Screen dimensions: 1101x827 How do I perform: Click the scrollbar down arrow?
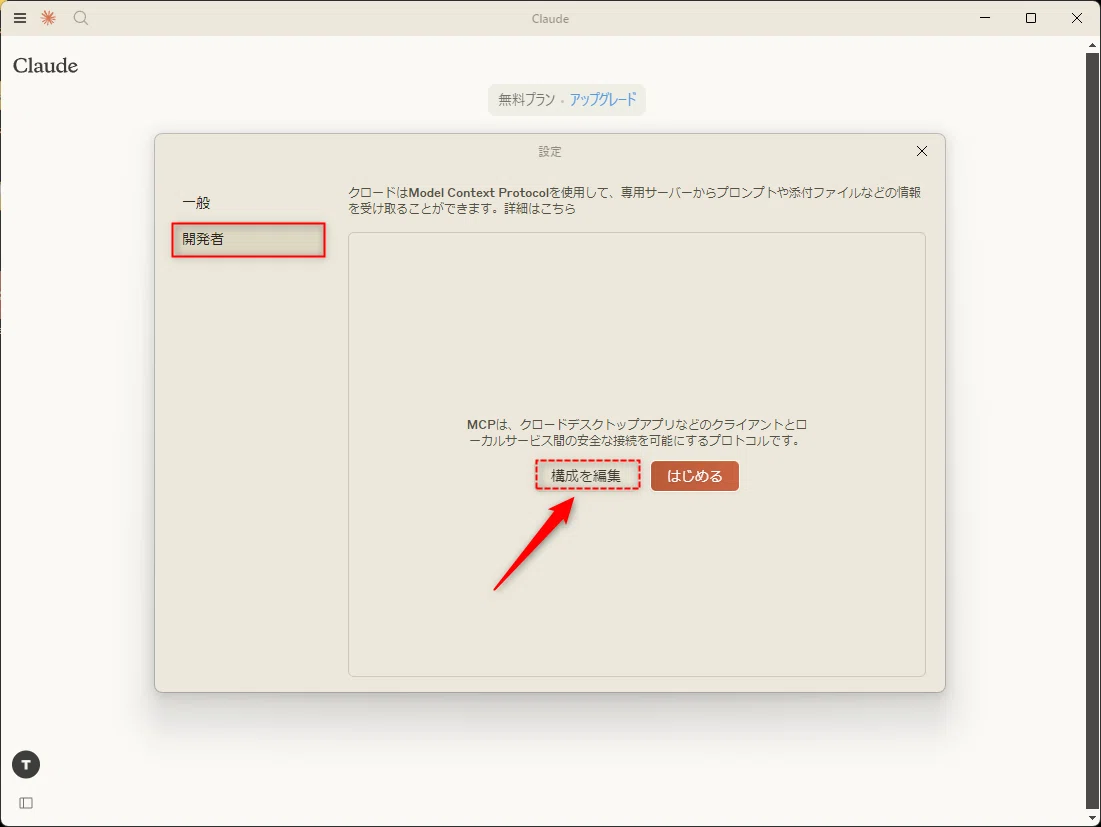click(x=1092, y=819)
